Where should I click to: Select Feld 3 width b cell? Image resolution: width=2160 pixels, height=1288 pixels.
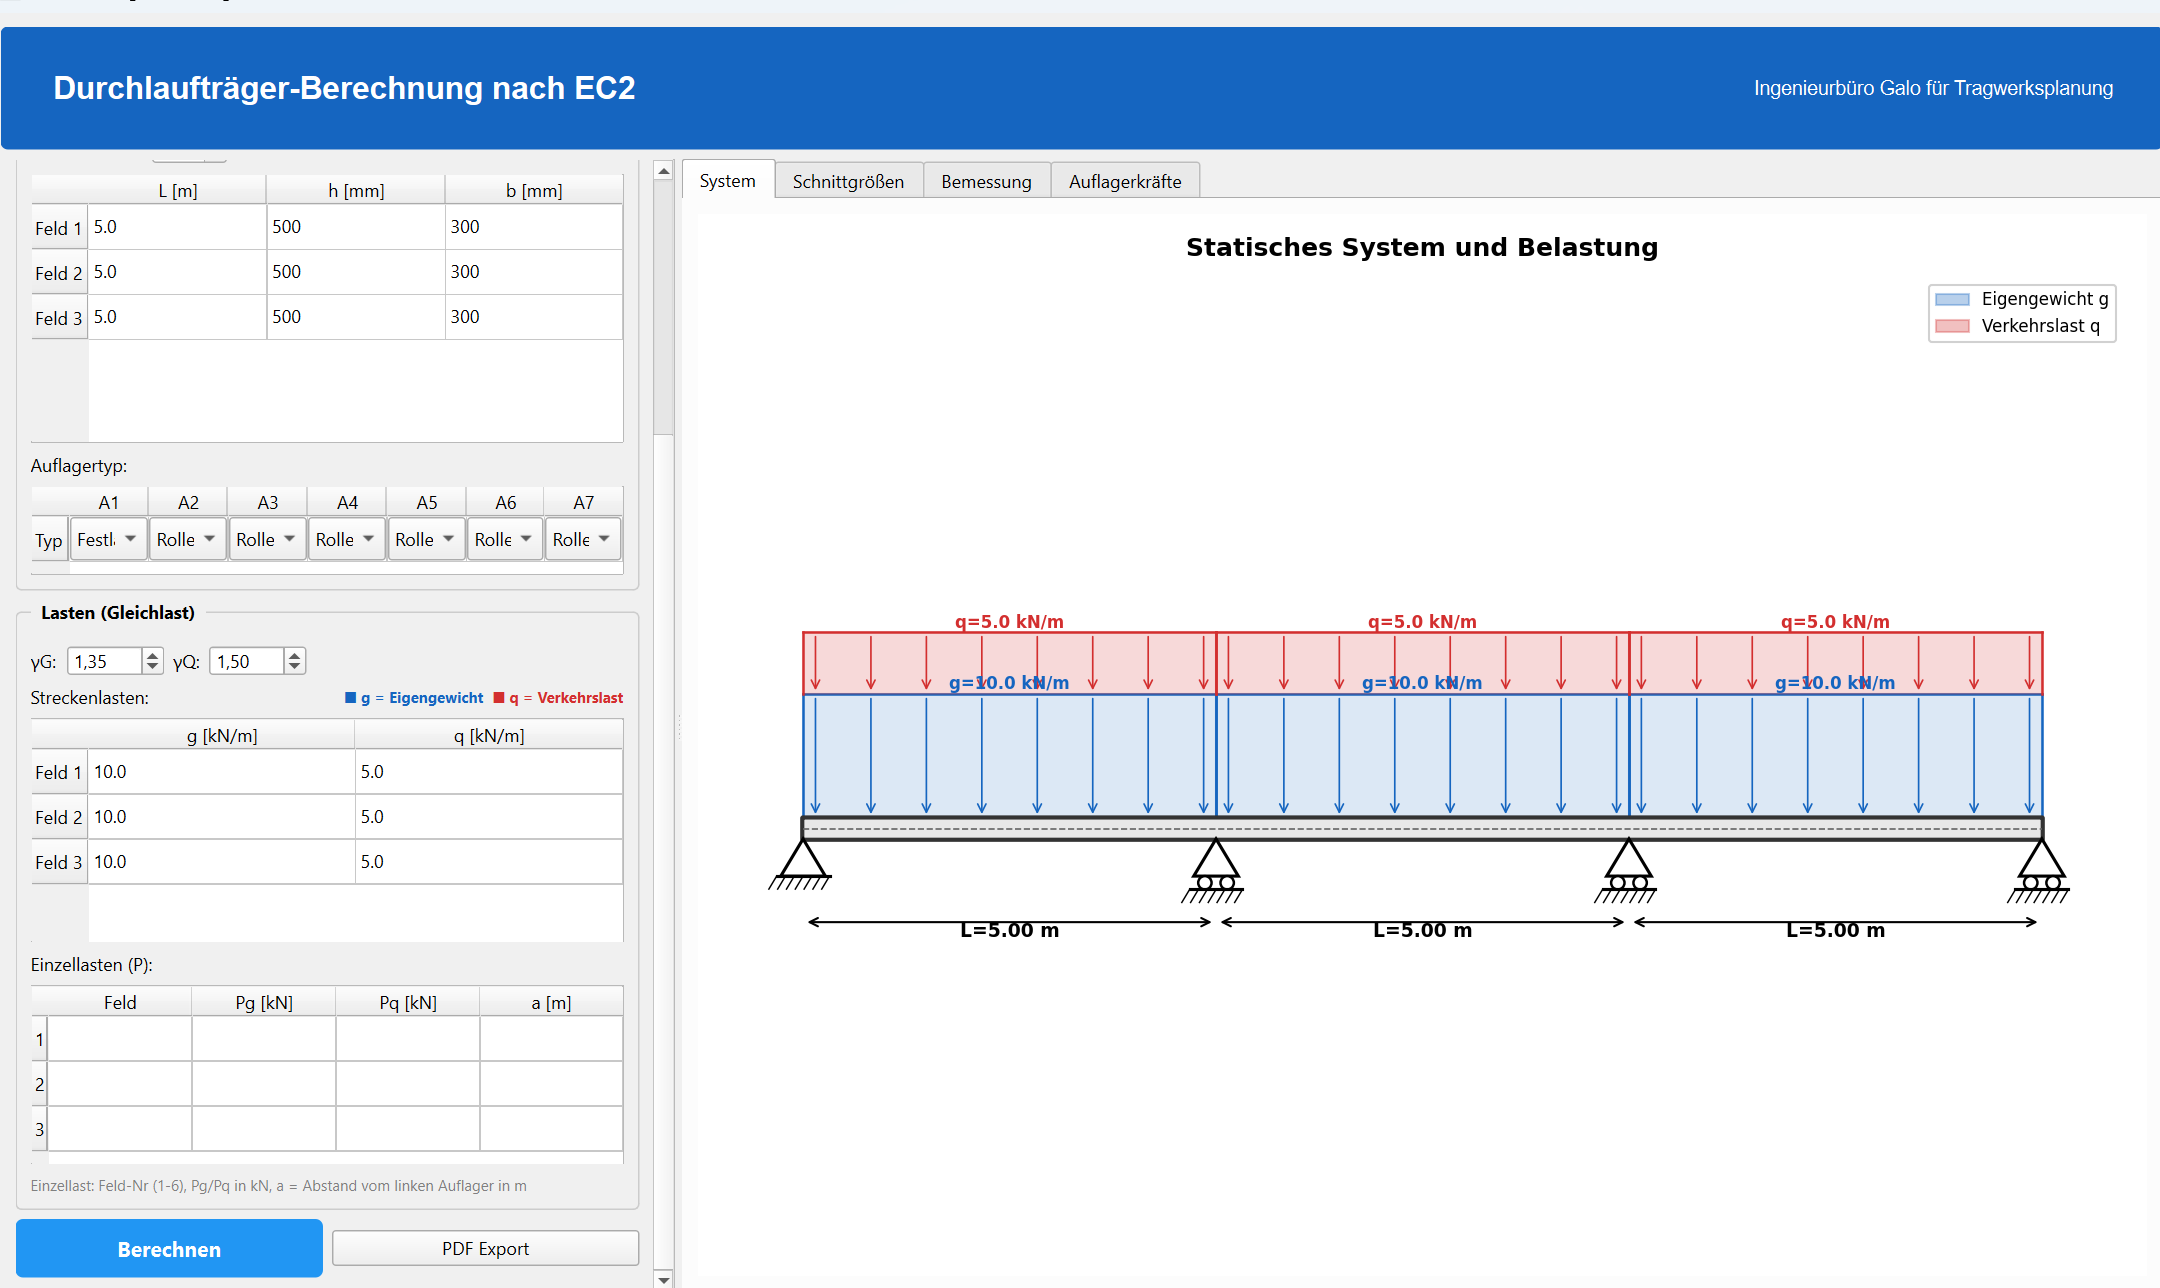(534, 317)
